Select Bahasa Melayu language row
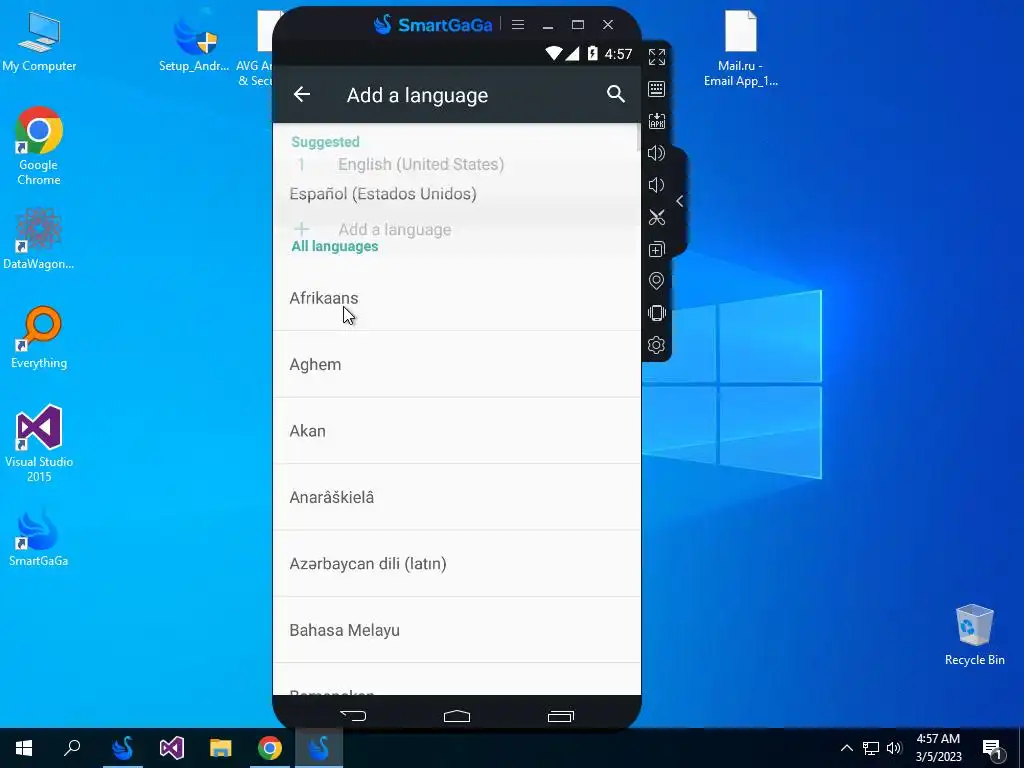Viewport: 1024px width, 768px height. pyautogui.click(x=456, y=630)
